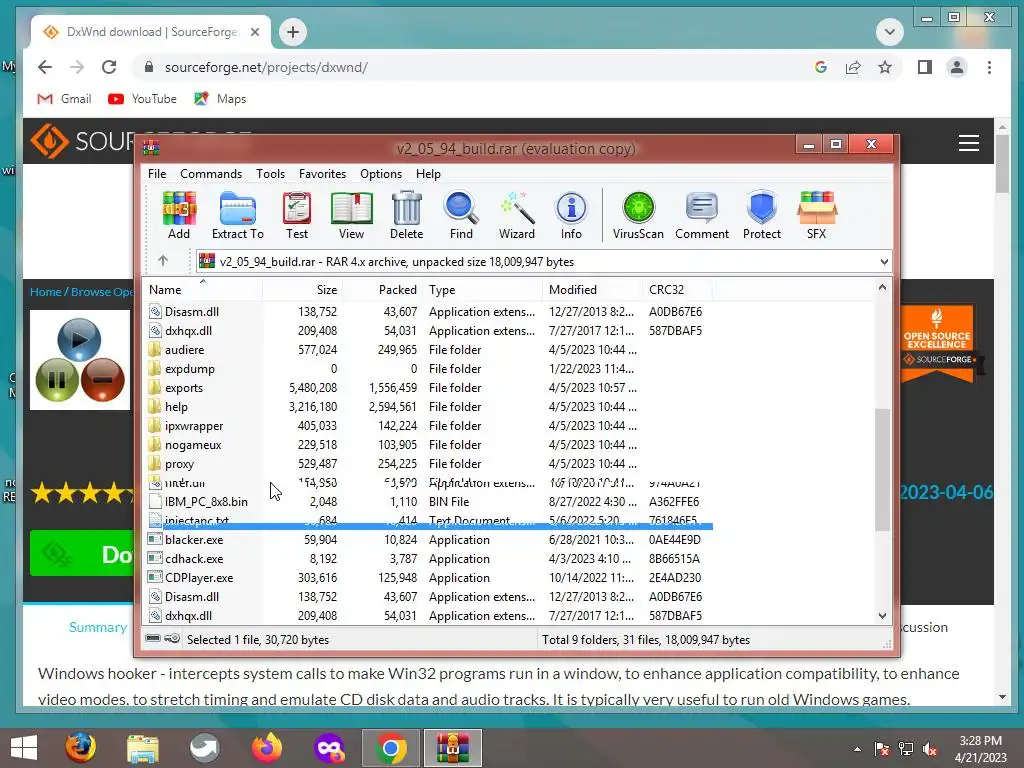Select the nogameux folder row
Screen dimensions: 1024x768
[428, 445]
